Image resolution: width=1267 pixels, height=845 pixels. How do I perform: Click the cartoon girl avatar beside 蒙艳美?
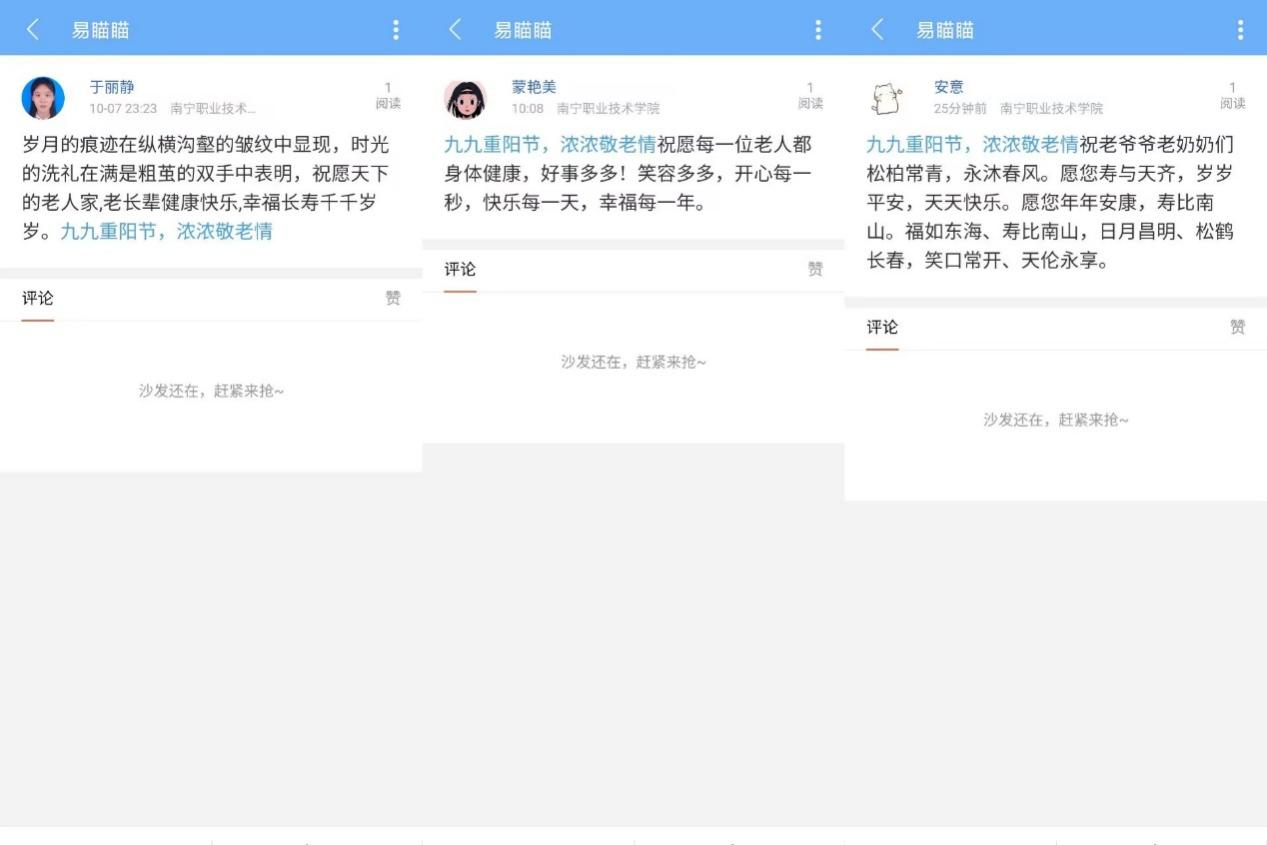pyautogui.click(x=465, y=98)
